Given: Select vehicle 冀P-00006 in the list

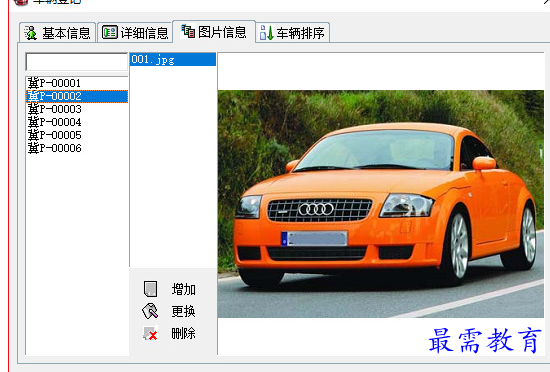Looking at the screenshot, I should (x=77, y=148).
